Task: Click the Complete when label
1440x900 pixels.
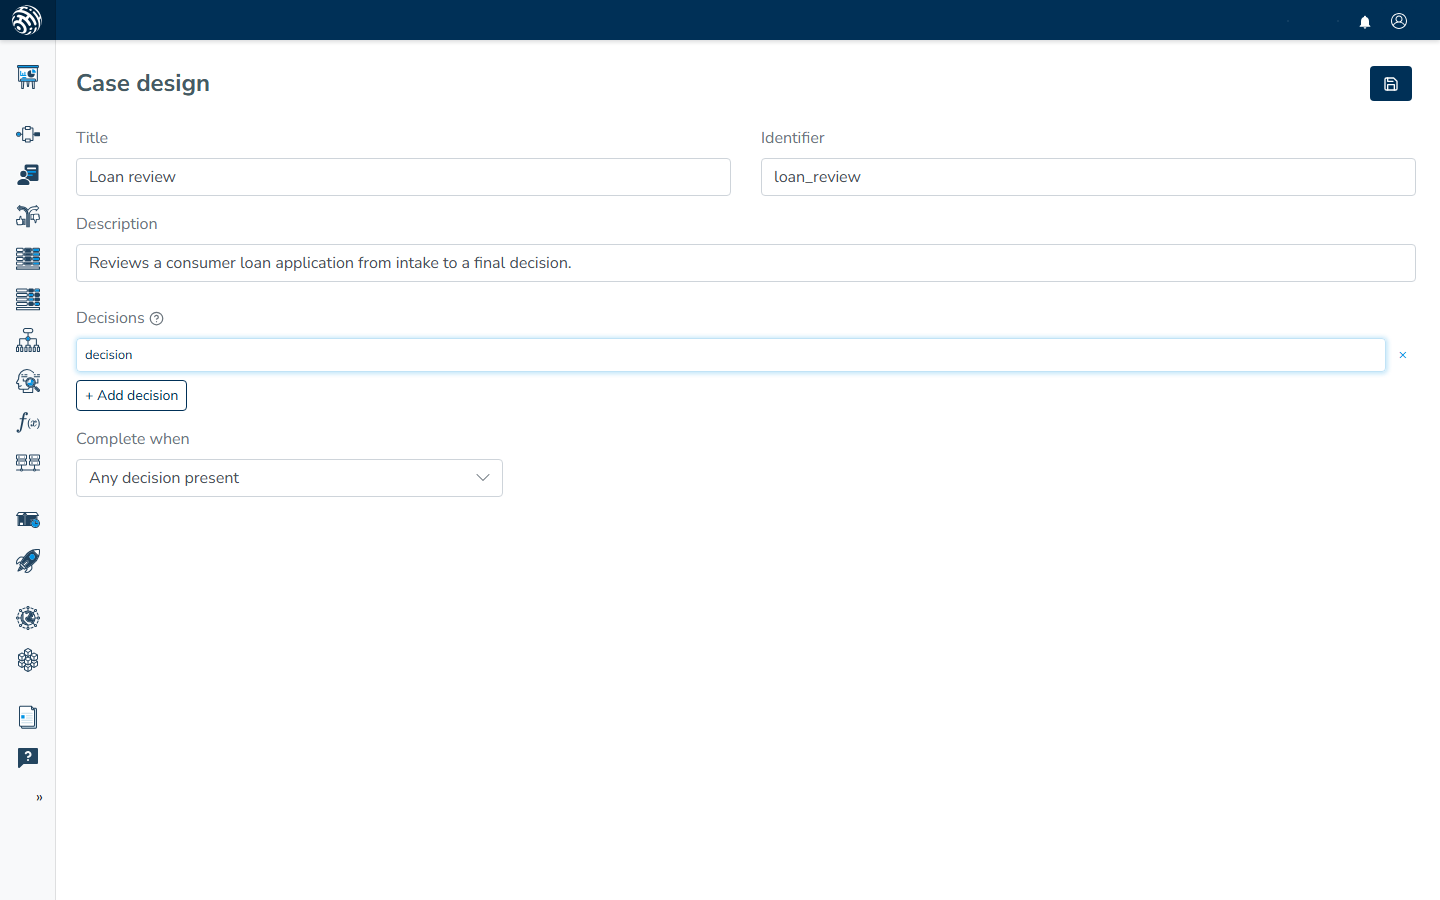Action: [133, 439]
